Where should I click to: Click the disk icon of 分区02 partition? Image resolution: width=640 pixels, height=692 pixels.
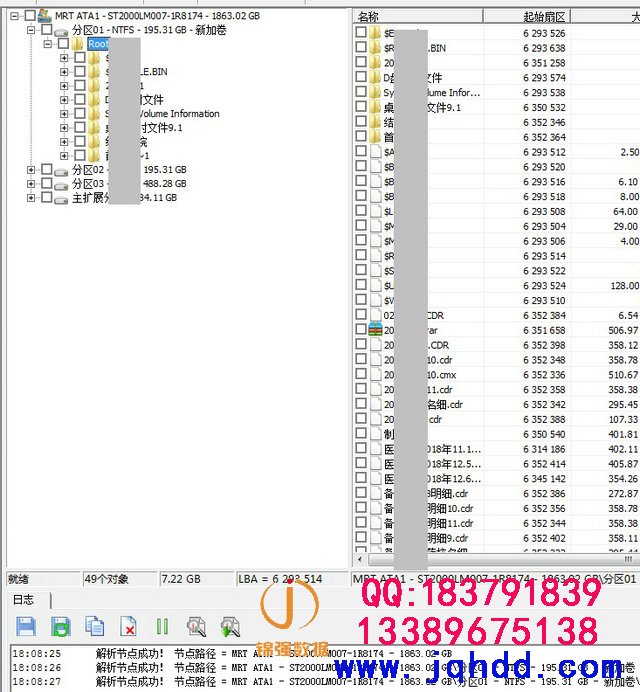pyautogui.click(x=61, y=171)
